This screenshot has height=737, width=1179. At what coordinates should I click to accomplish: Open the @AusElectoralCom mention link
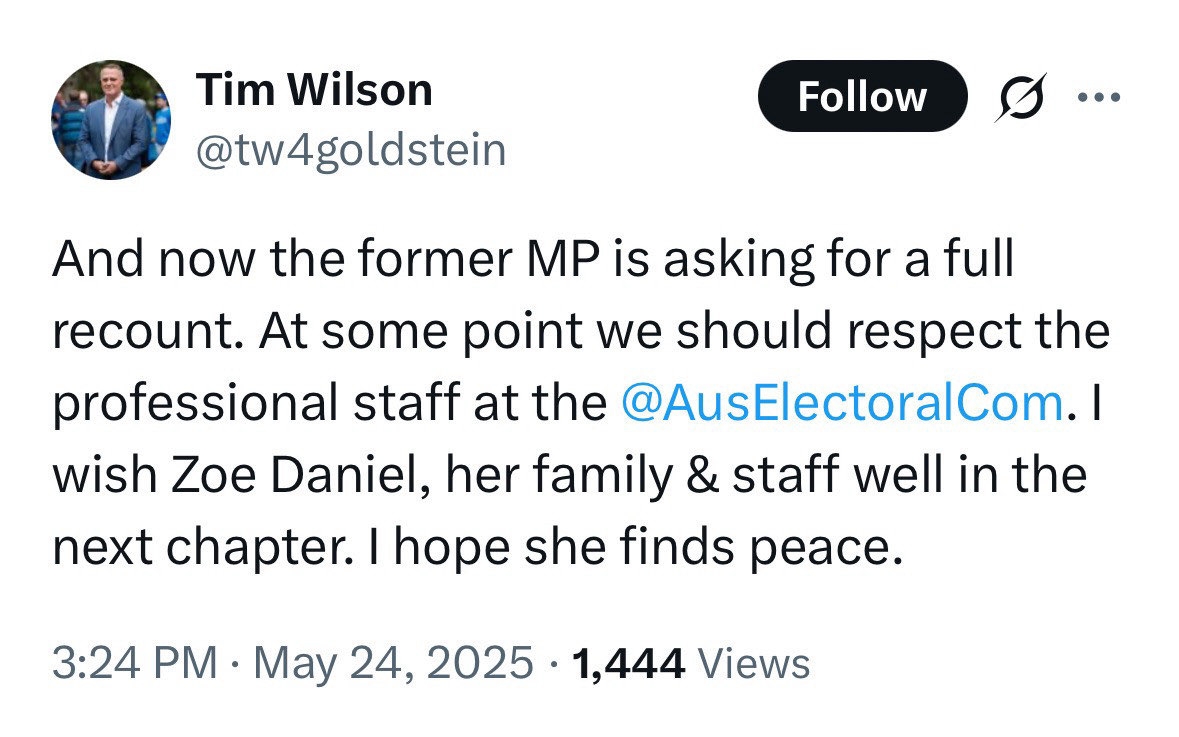841,402
